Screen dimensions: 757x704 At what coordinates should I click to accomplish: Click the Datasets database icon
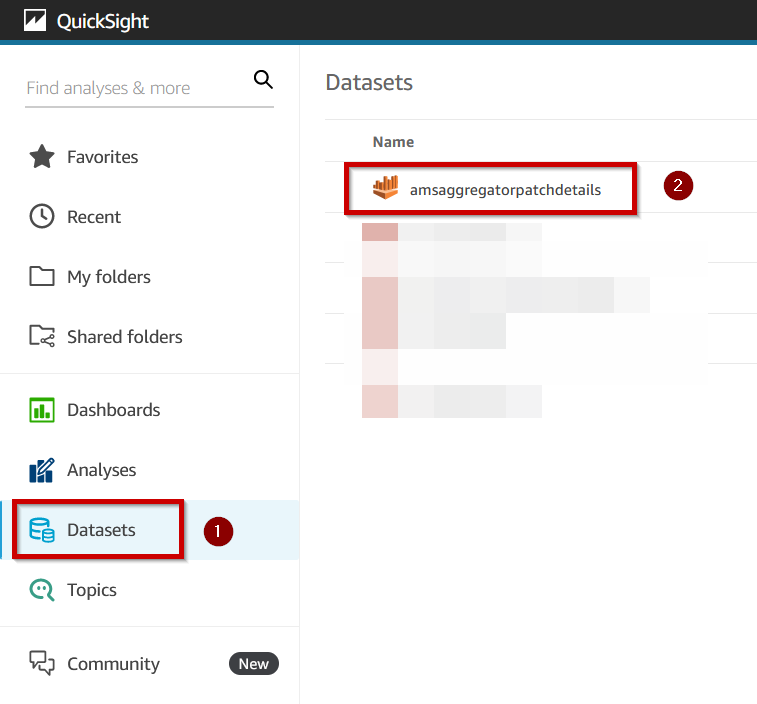tap(42, 530)
